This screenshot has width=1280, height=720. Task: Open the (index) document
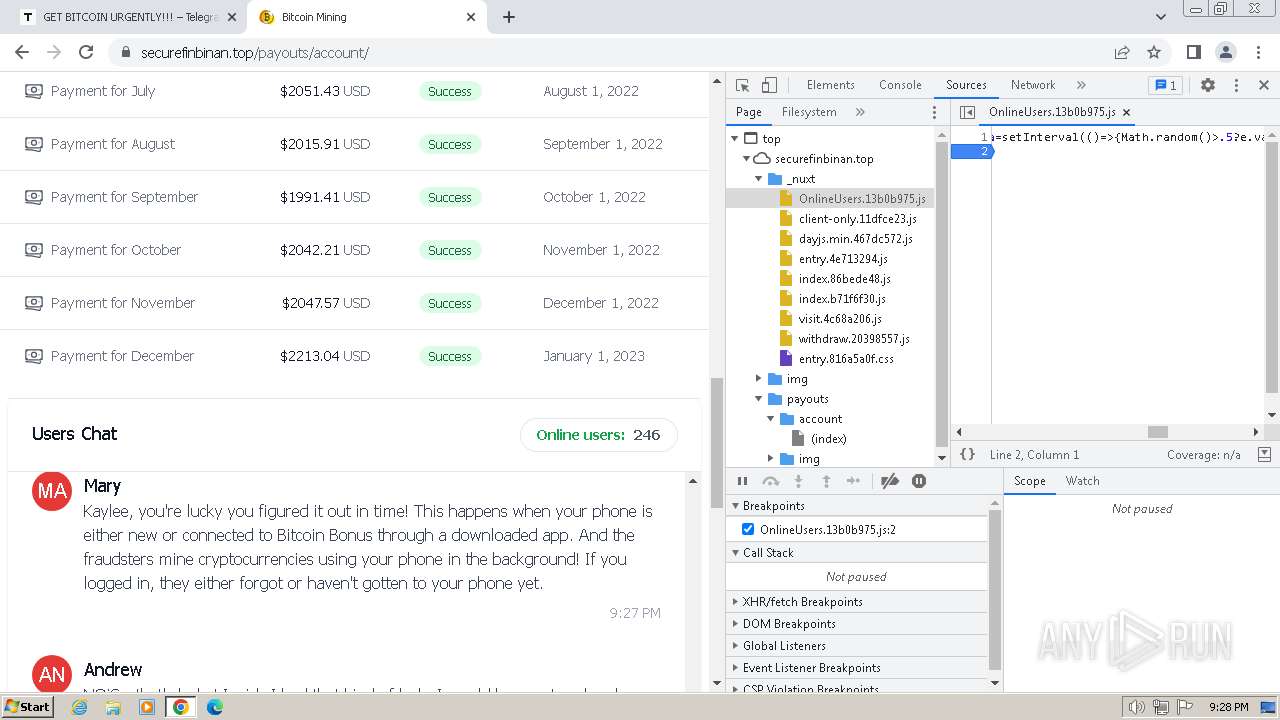828,439
